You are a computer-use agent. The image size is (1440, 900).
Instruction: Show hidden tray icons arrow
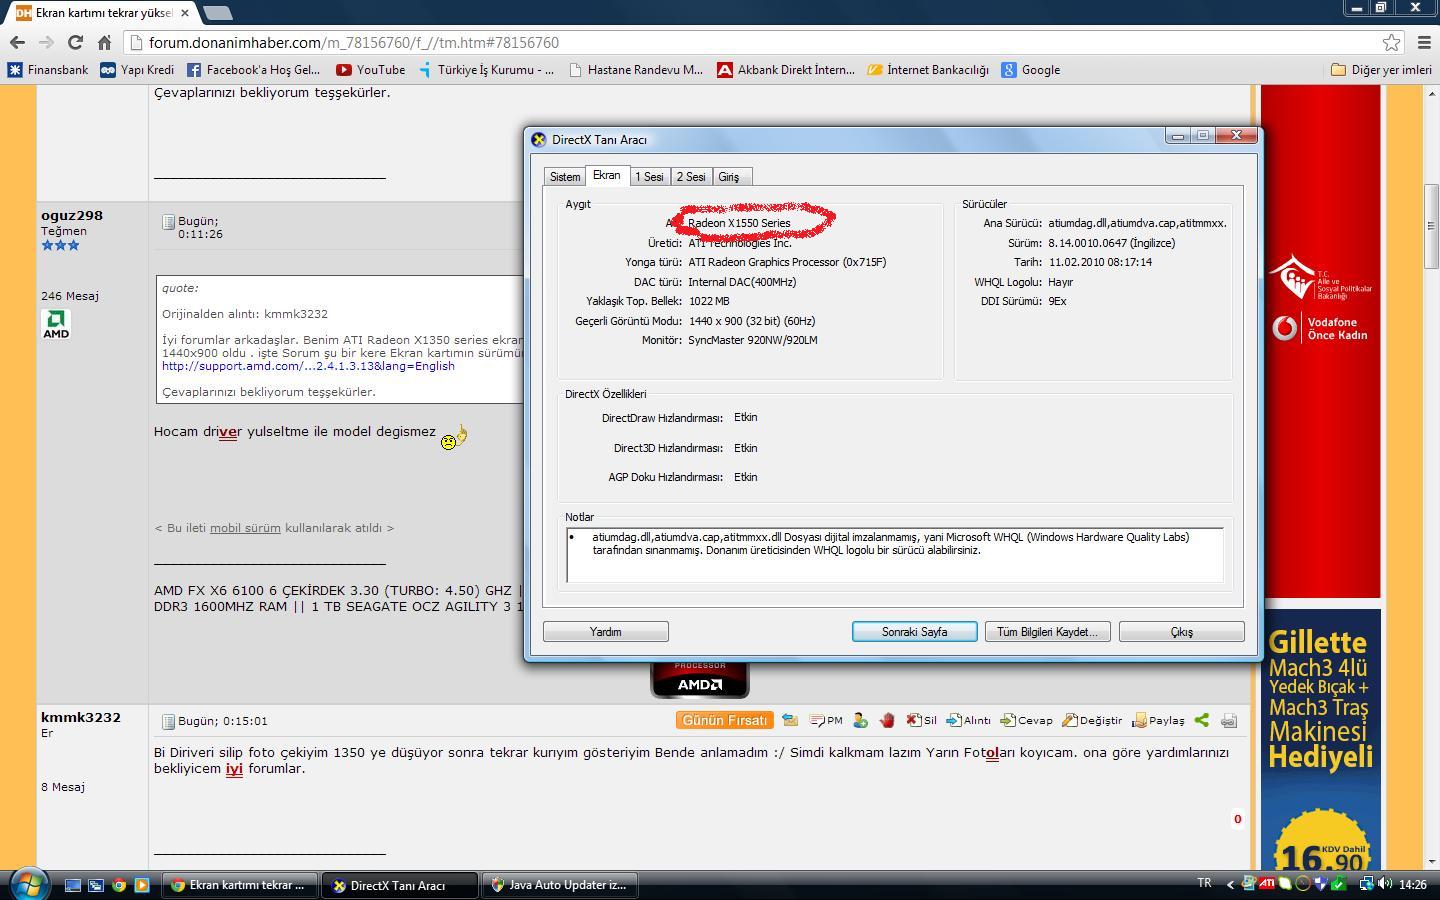[1230, 884]
